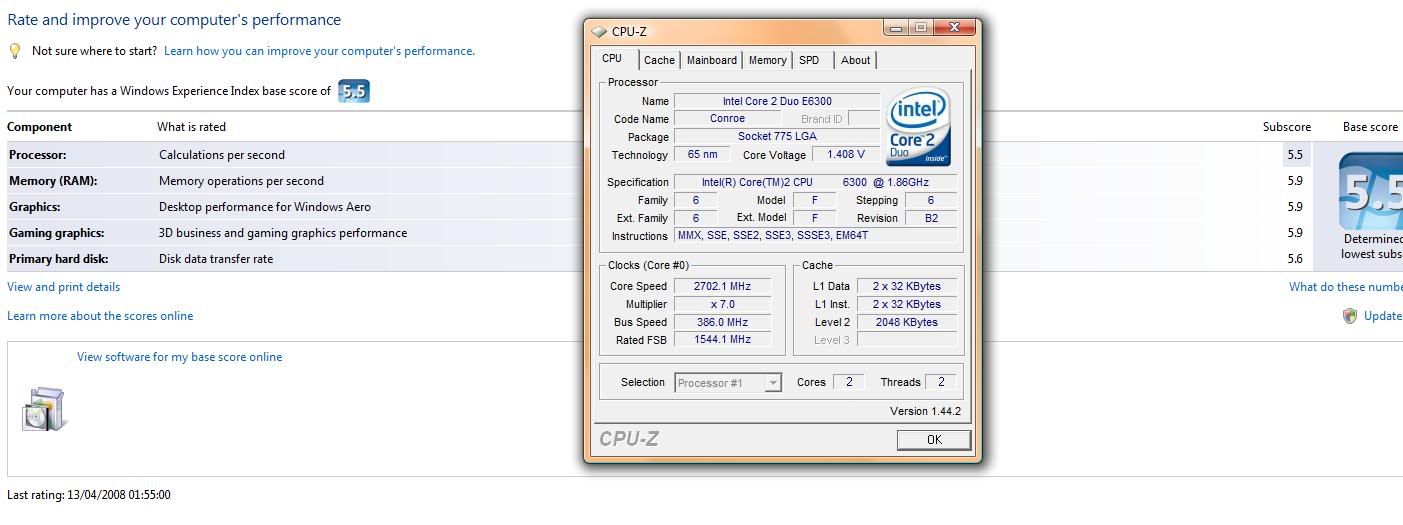Click the CPU-Z title bar app icon
Viewport: 1403px width, 525px height.
(x=599, y=32)
